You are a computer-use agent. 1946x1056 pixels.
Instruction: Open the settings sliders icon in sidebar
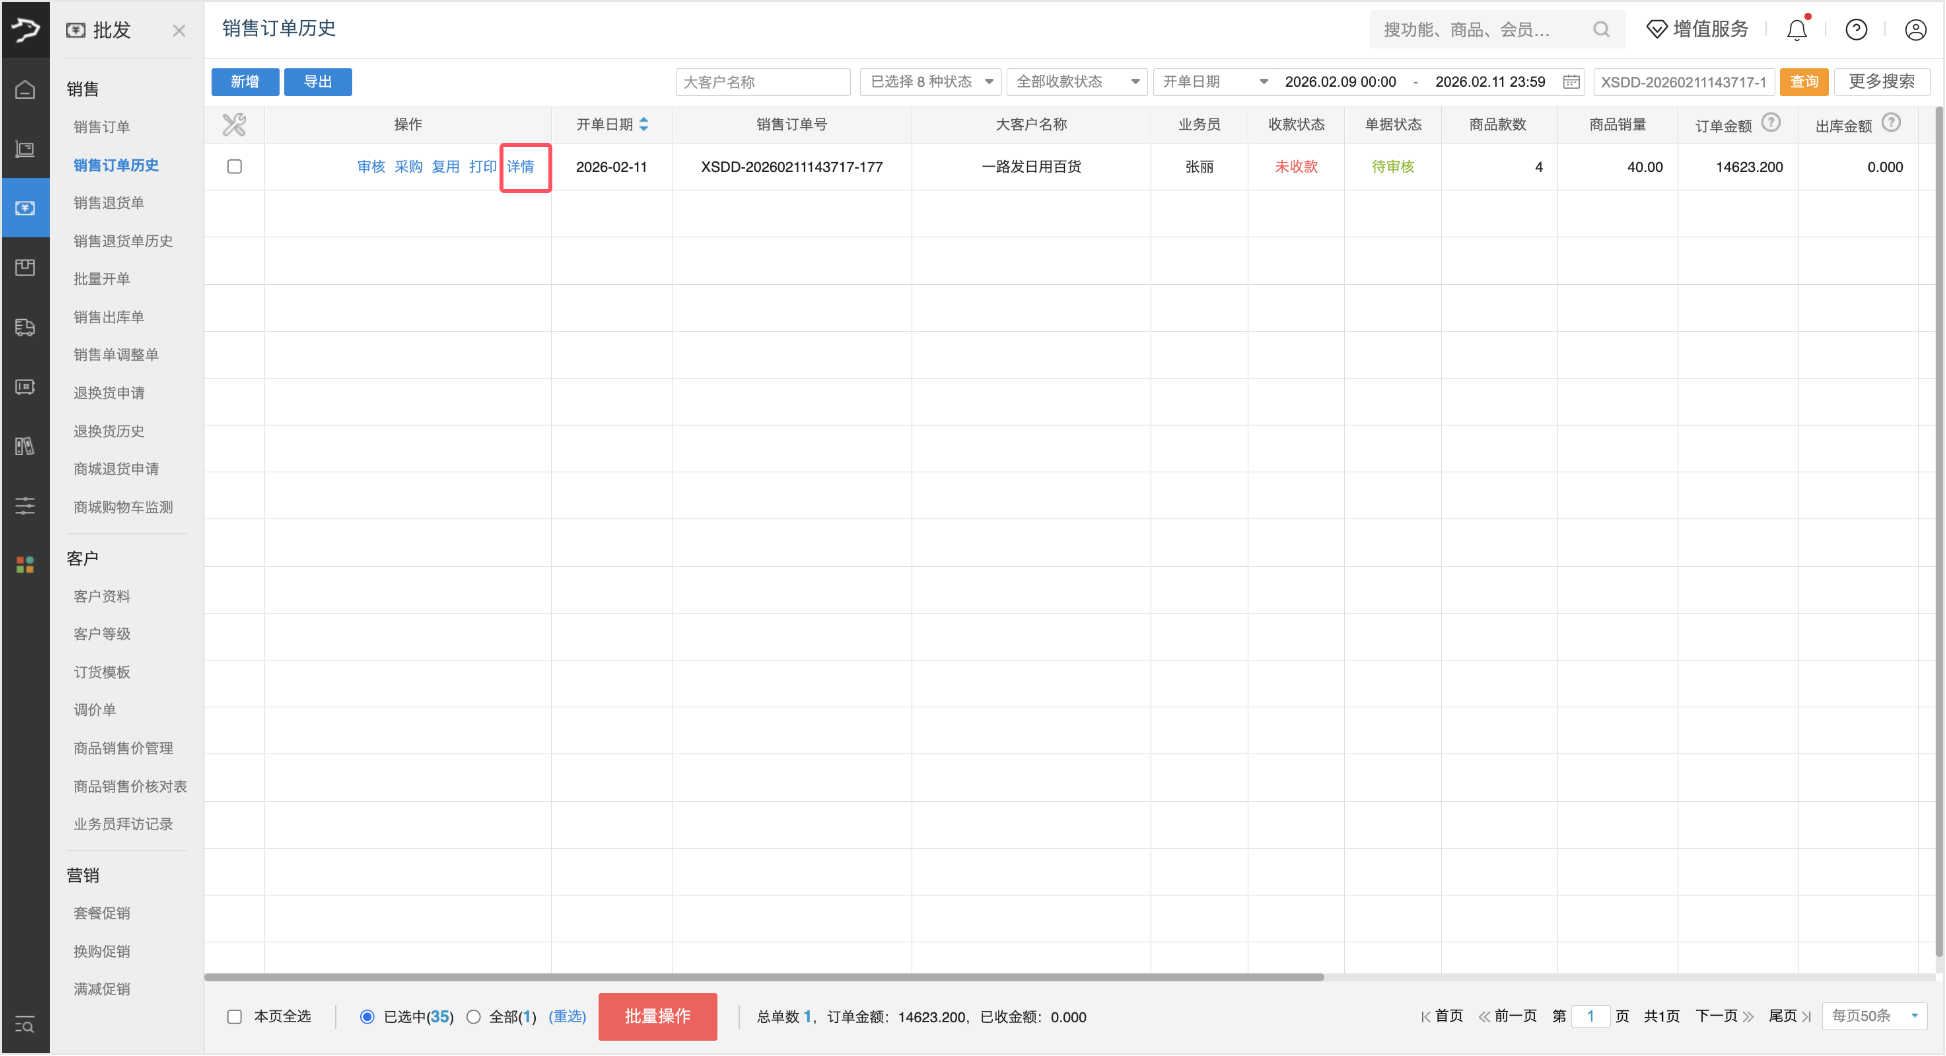[x=25, y=506]
